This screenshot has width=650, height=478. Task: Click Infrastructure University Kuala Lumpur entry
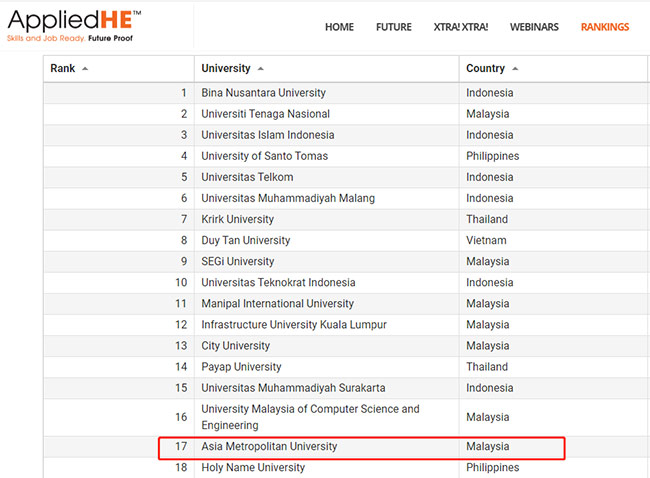[x=294, y=325]
